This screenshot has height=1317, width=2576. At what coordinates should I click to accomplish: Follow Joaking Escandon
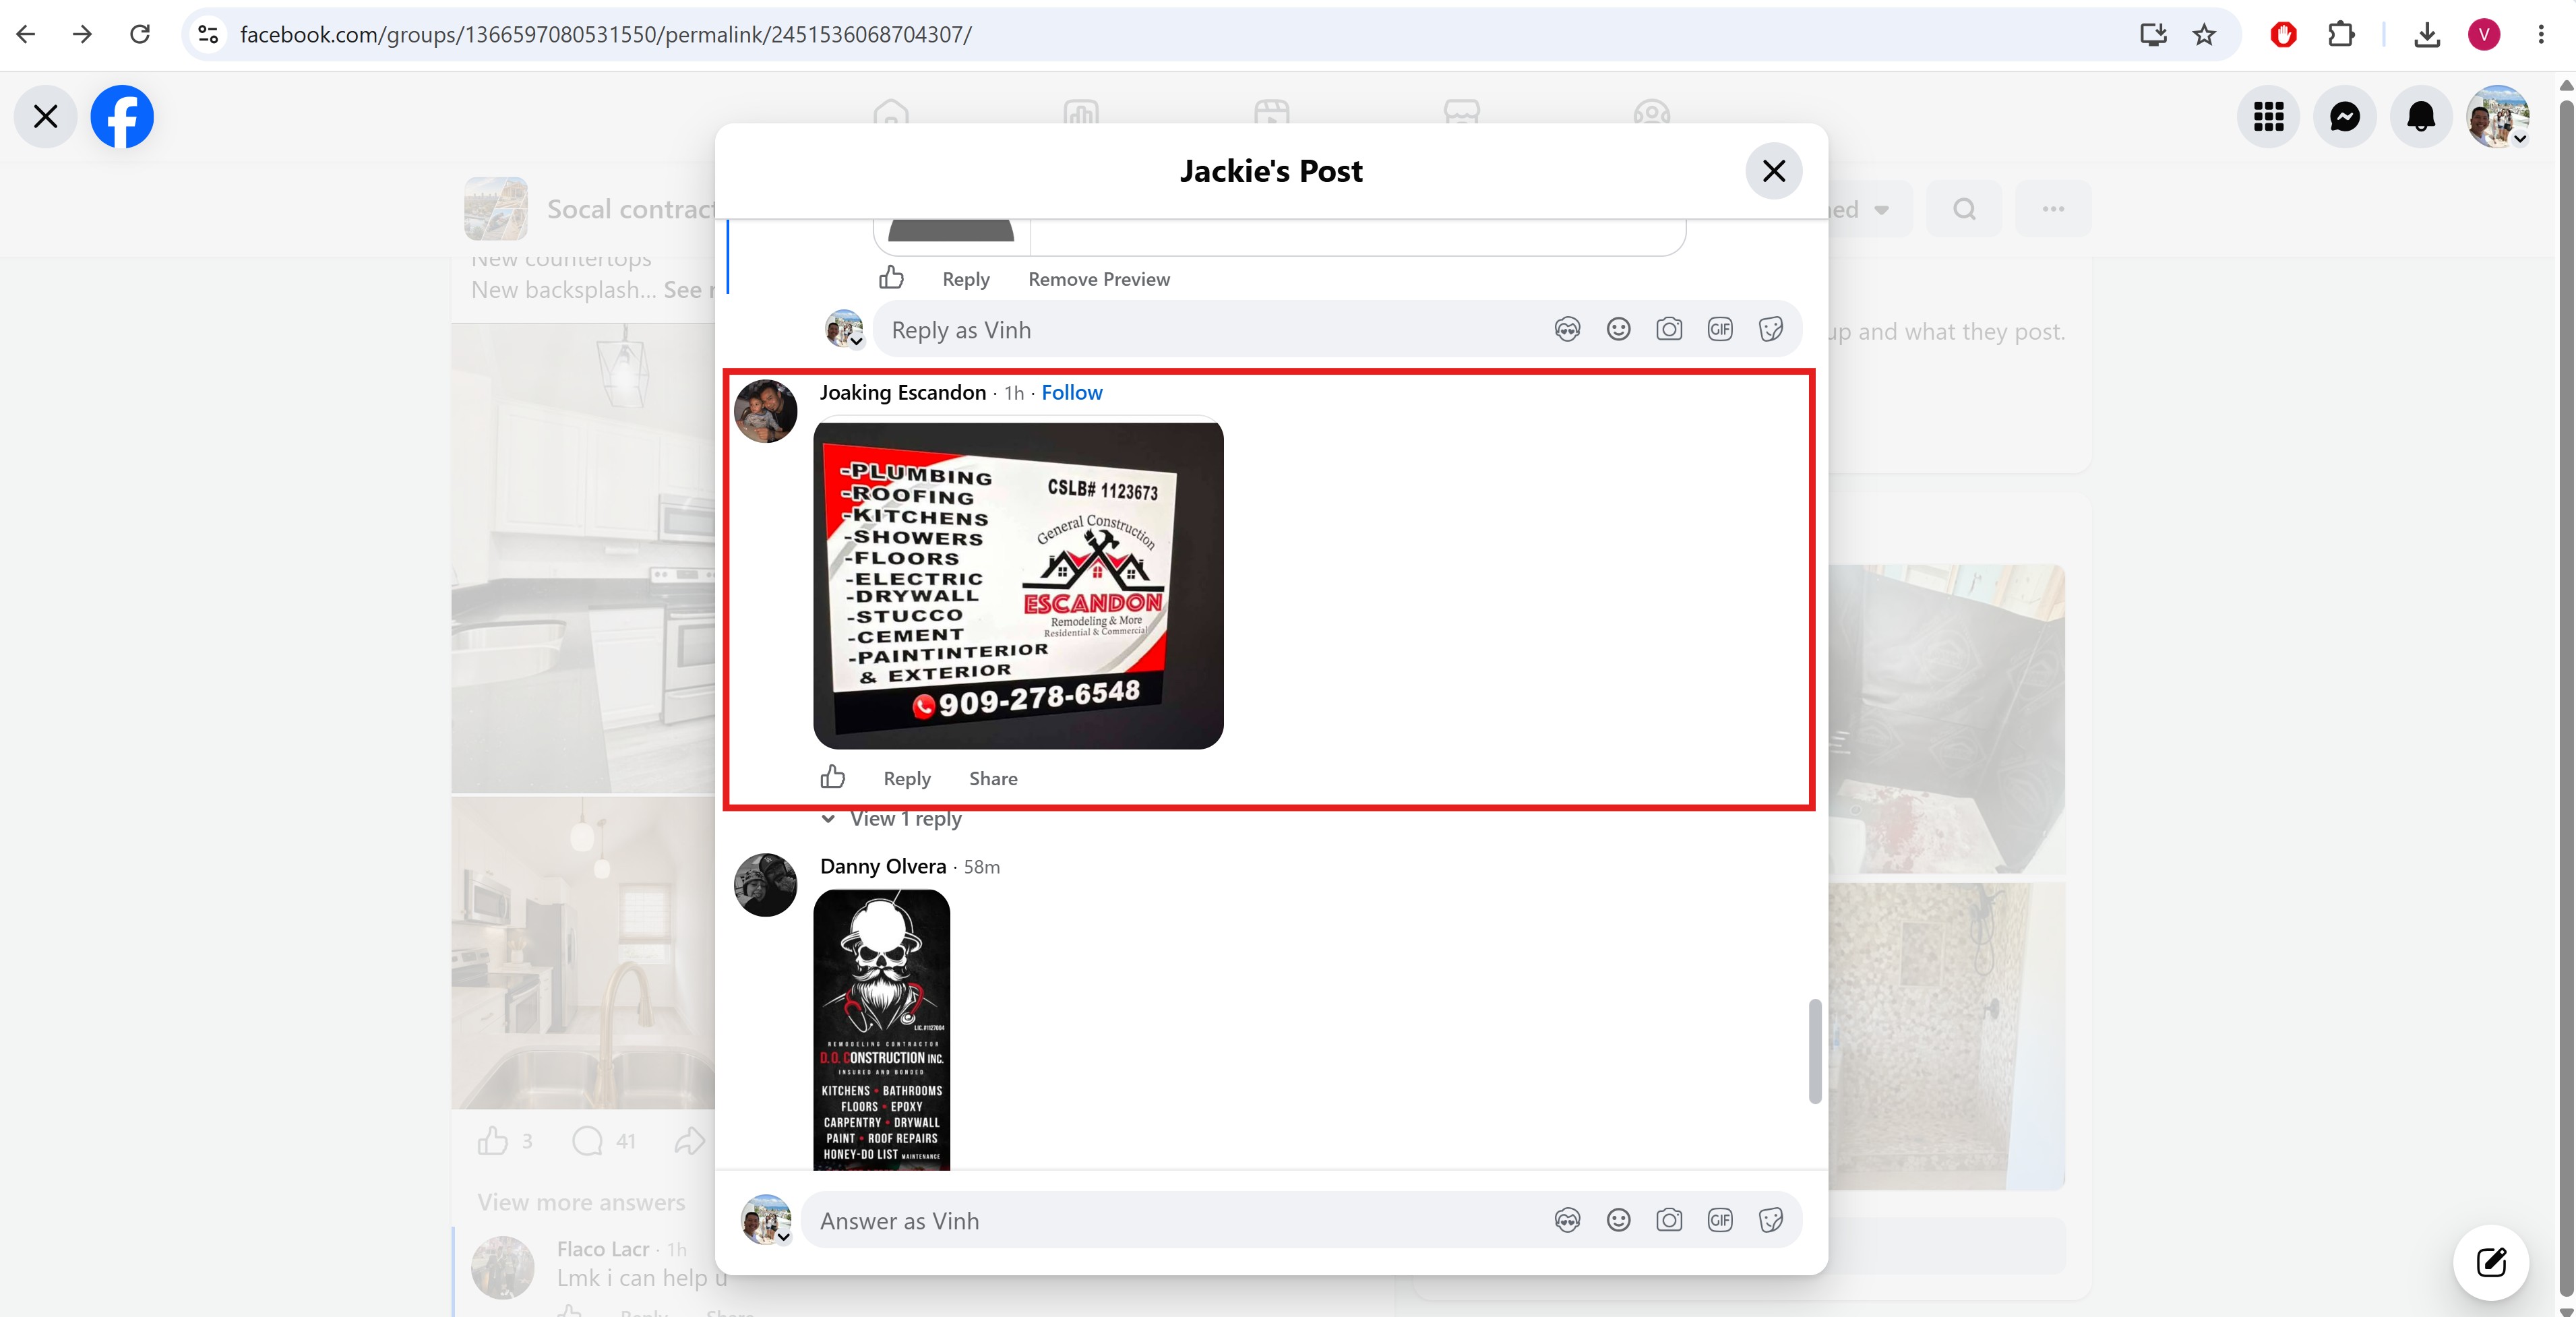pos(1072,392)
